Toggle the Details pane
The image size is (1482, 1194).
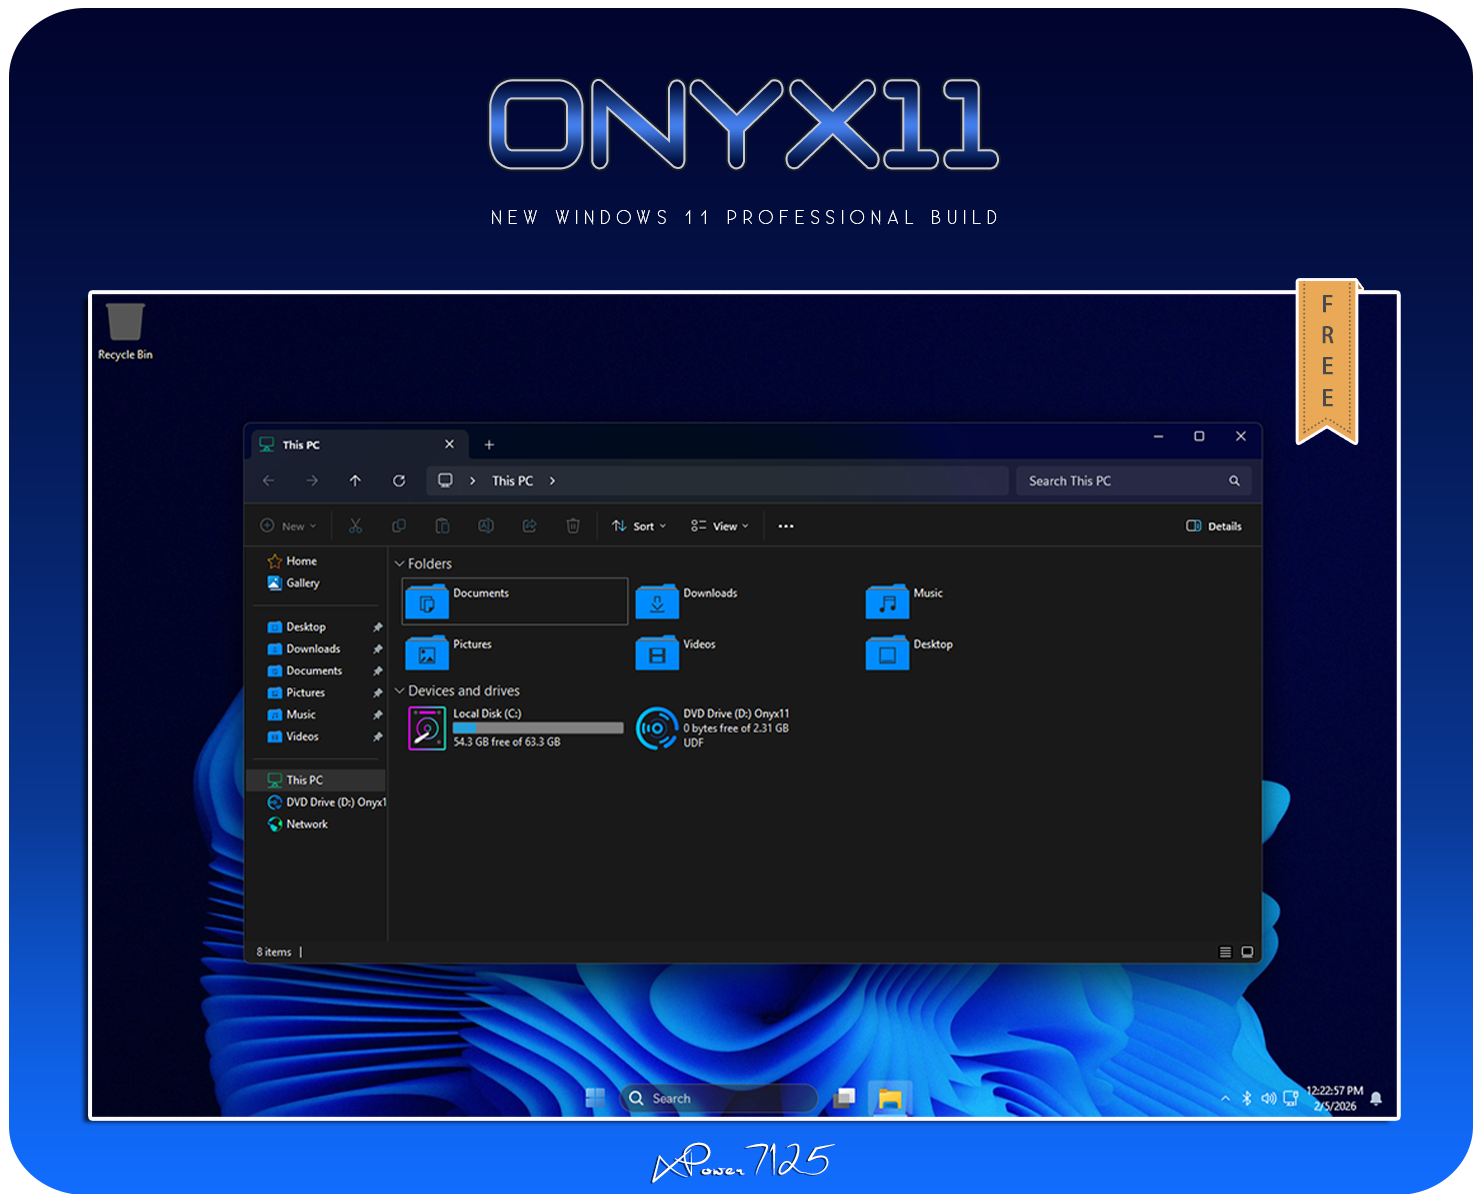click(x=1214, y=526)
